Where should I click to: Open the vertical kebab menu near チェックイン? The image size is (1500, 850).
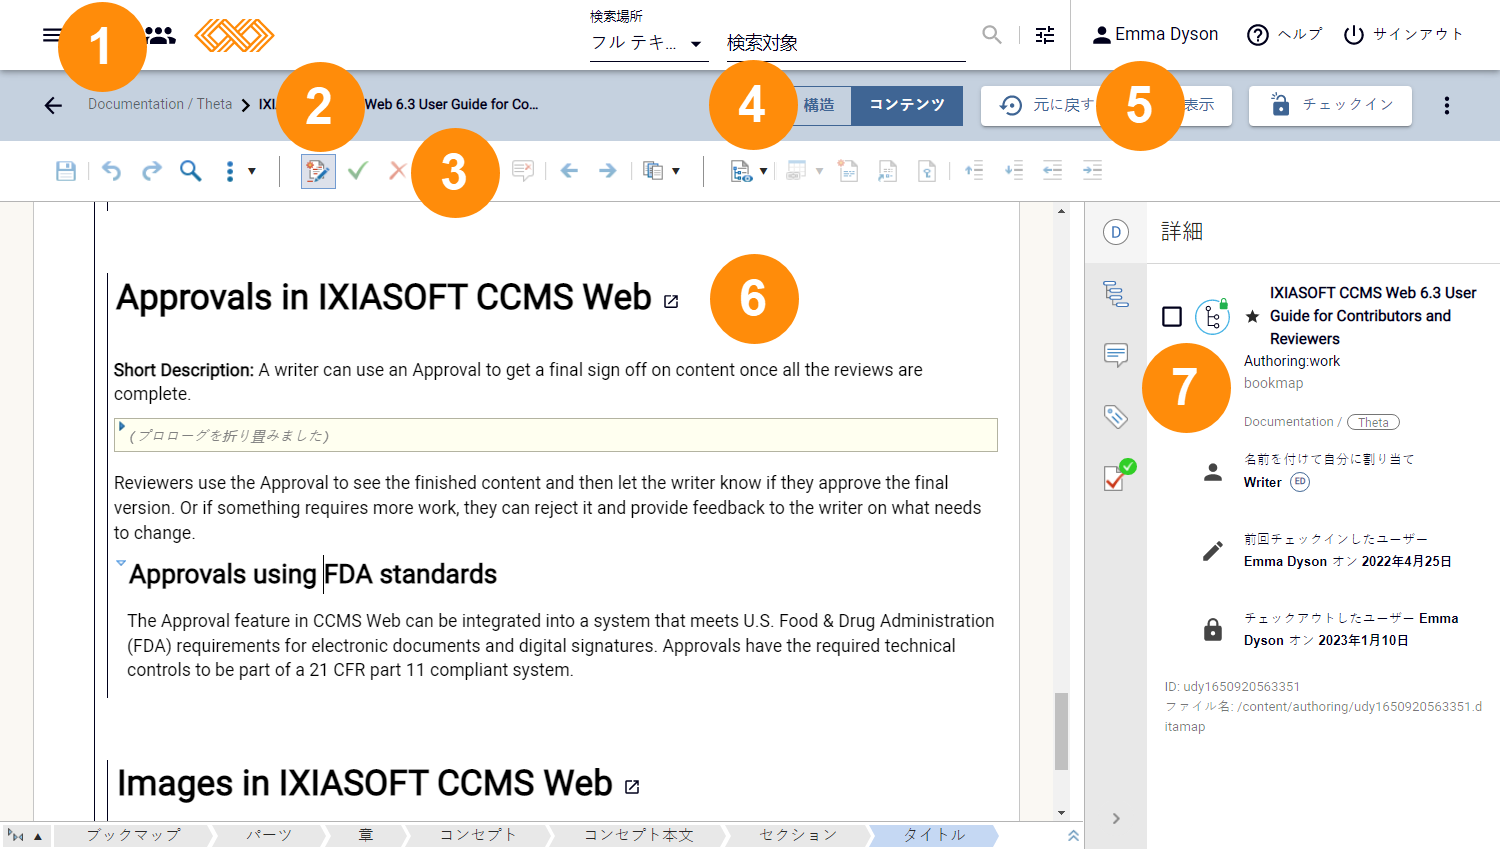pyautogui.click(x=1446, y=105)
